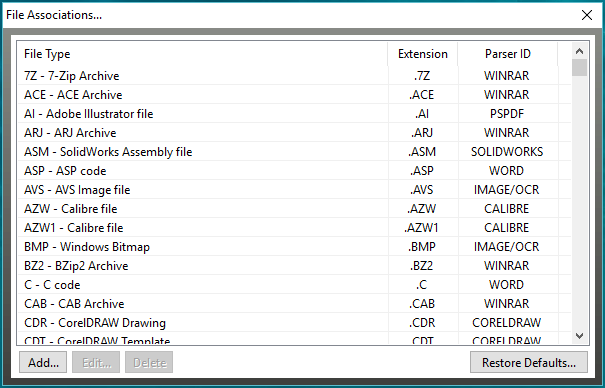The height and width of the screenshot is (388, 605).
Task: Select the '7Z - 7-Zip Archive' row
Action: point(294,76)
